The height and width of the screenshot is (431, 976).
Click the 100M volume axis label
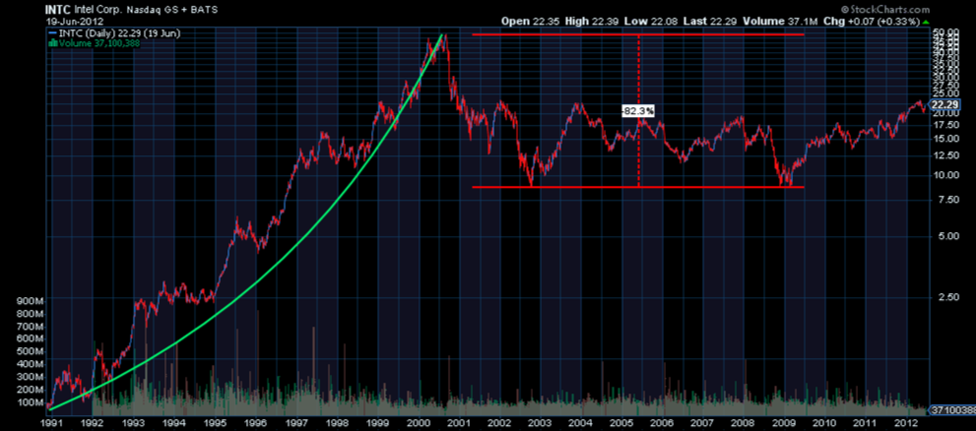pyautogui.click(x=30, y=403)
